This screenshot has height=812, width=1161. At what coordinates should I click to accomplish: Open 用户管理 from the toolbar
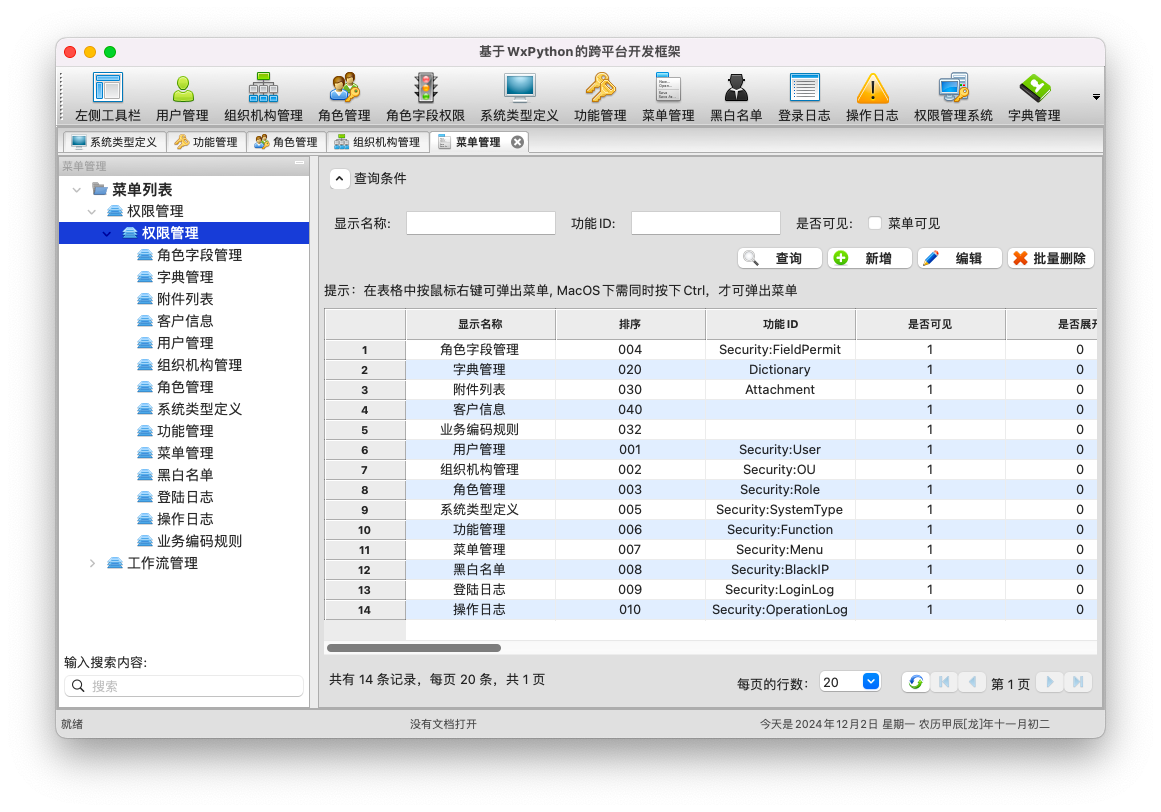point(183,88)
